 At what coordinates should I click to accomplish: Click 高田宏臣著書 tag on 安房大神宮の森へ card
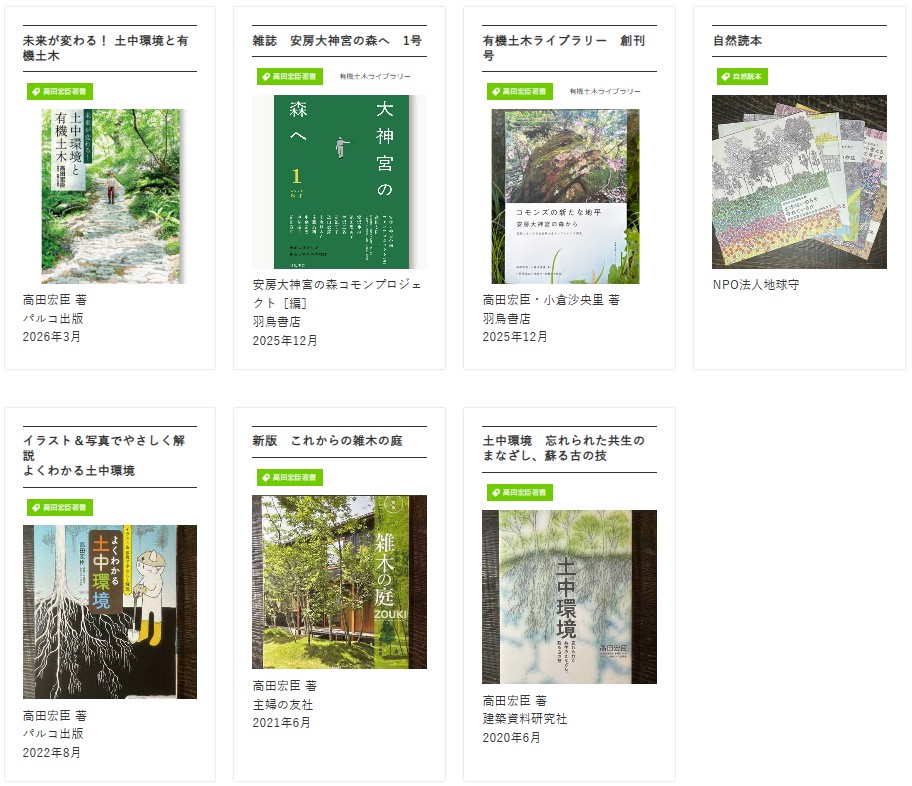pos(290,76)
